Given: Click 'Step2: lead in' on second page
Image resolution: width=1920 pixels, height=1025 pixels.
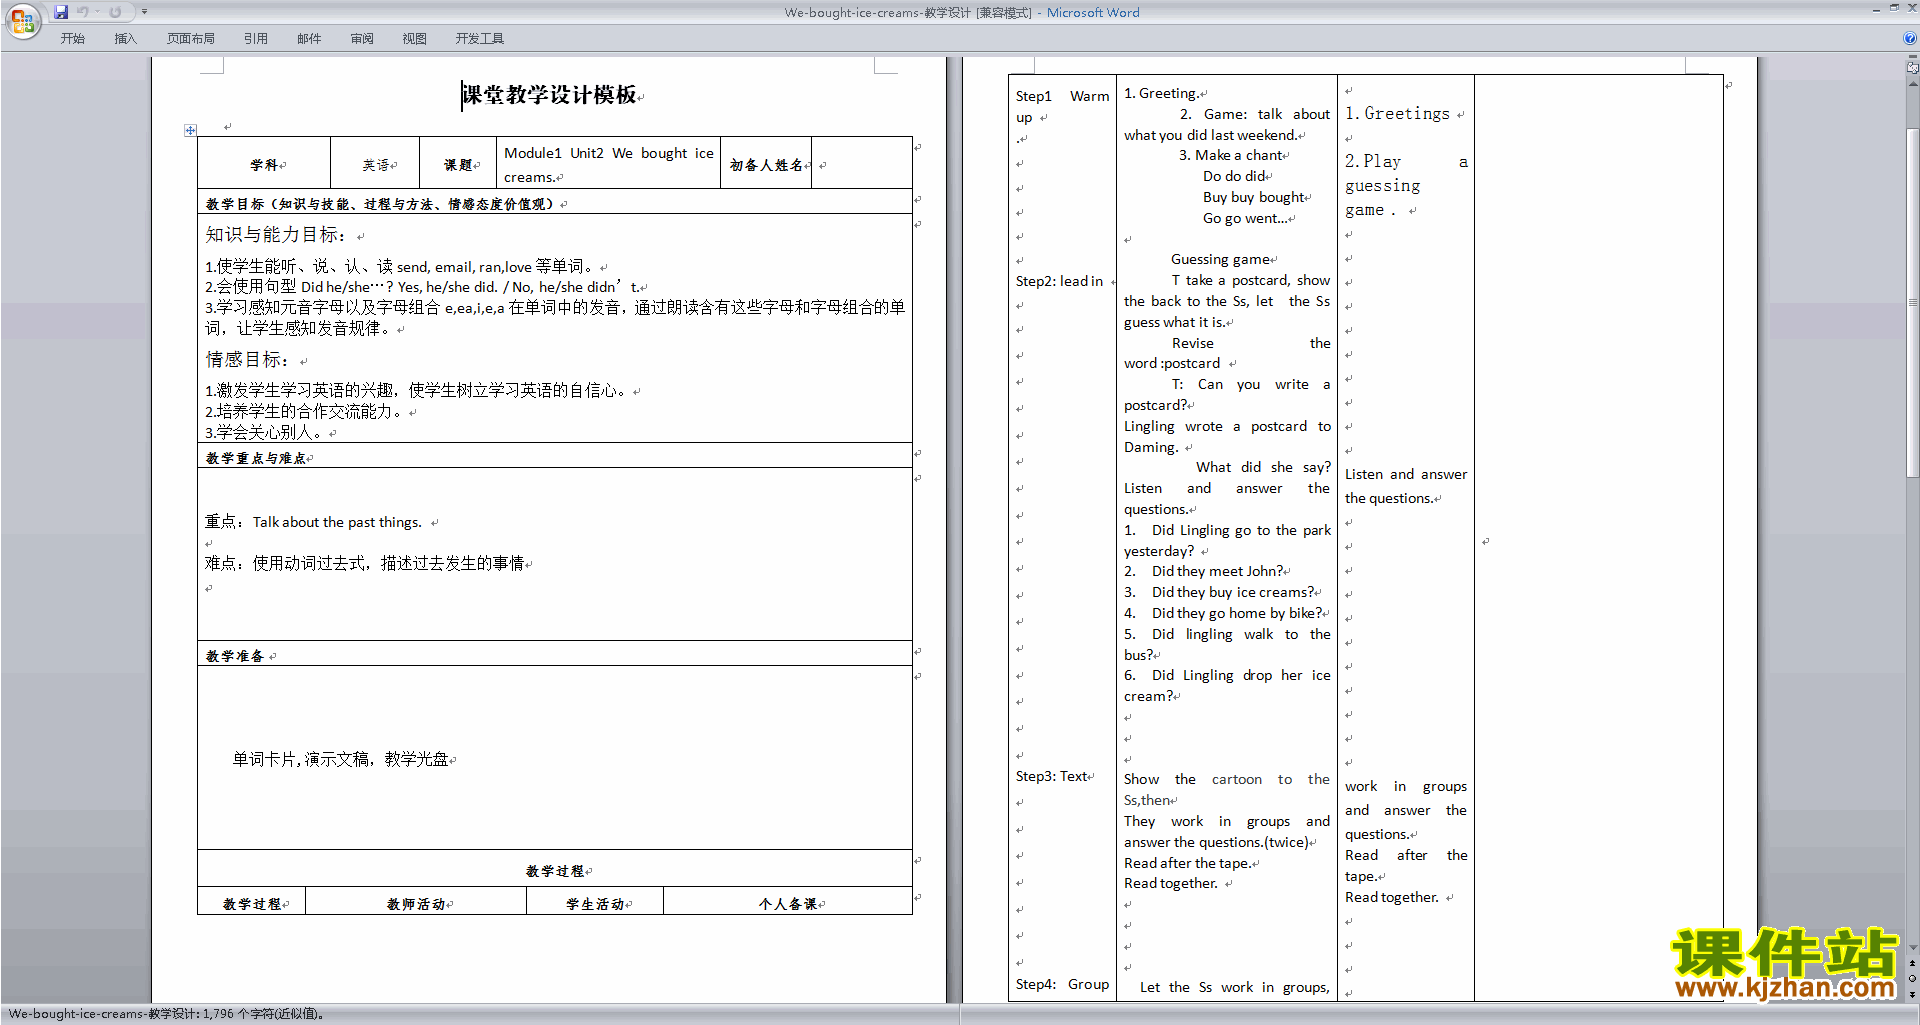Looking at the screenshot, I should [1059, 281].
